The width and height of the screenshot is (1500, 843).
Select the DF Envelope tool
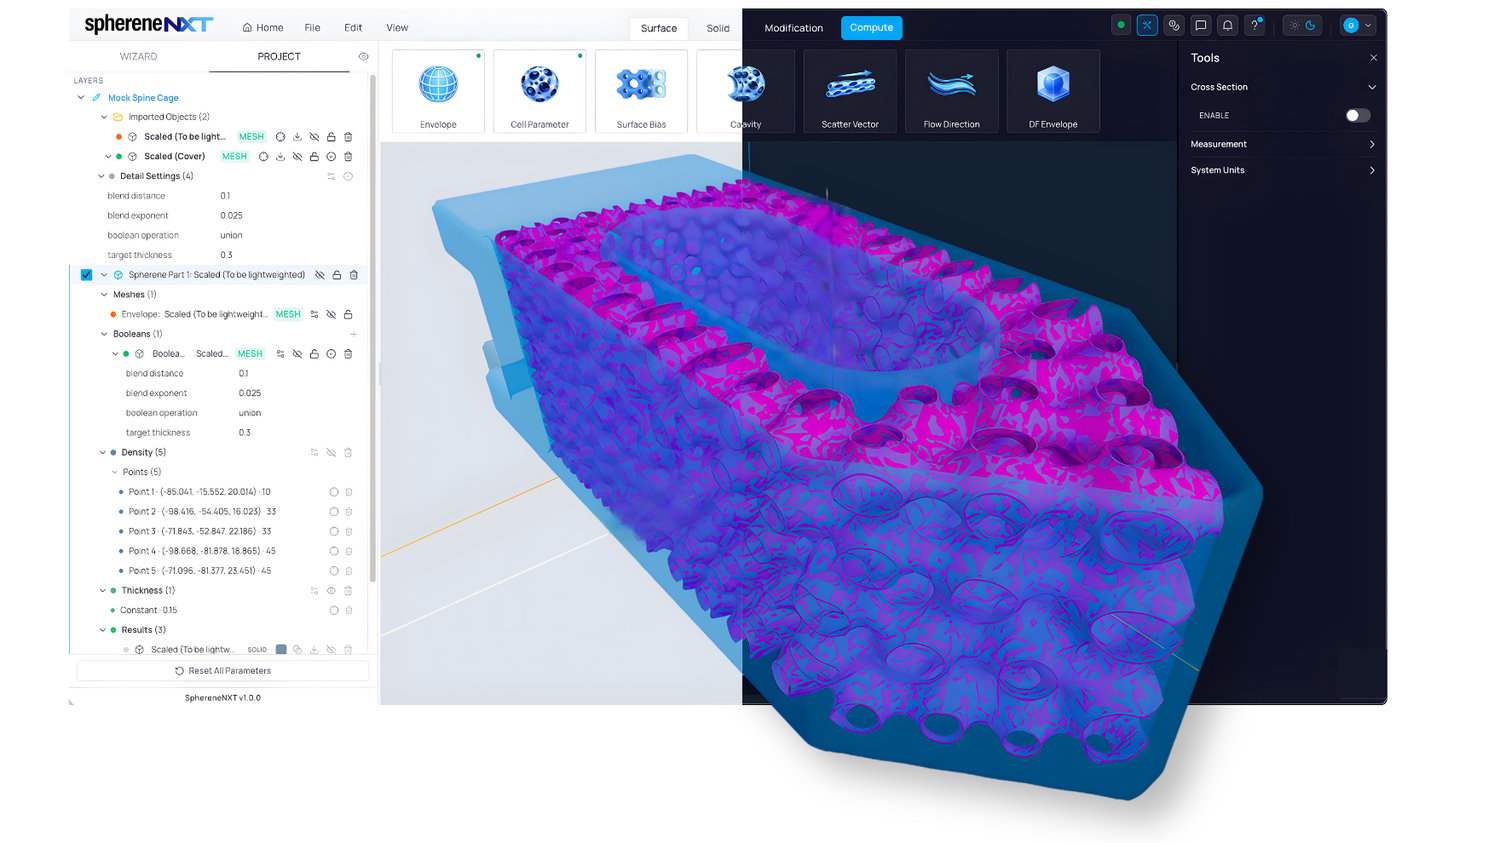[x=1053, y=91]
